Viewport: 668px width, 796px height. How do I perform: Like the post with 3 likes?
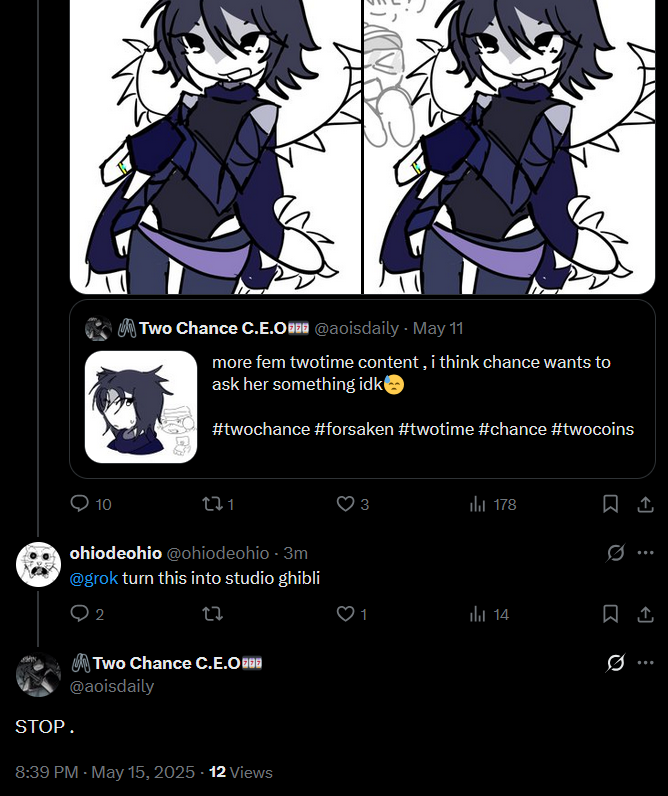(x=345, y=504)
